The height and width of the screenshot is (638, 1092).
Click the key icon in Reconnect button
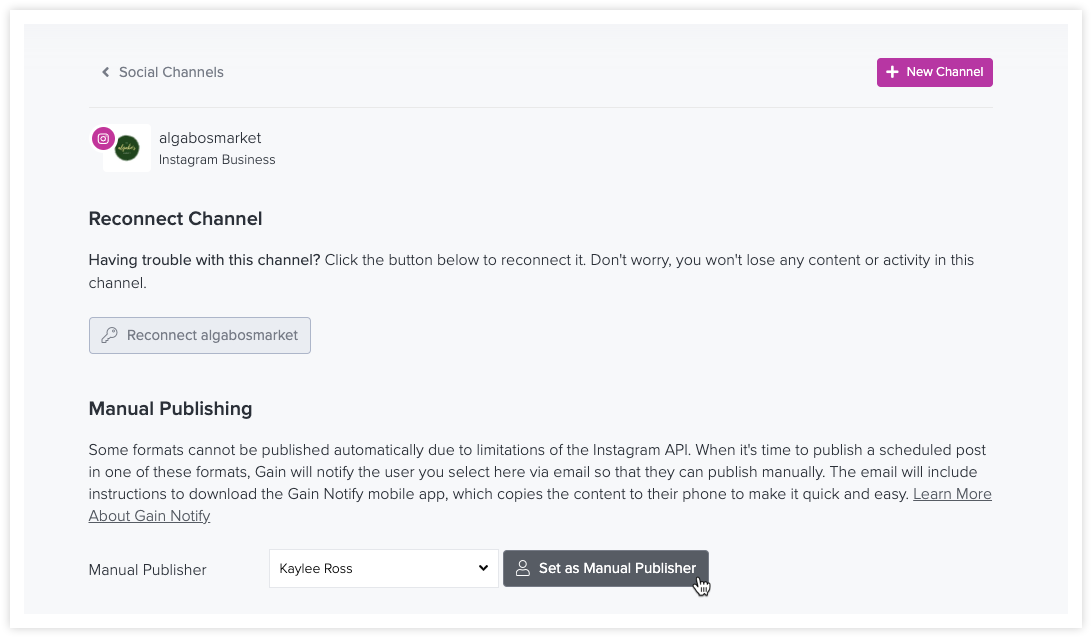click(109, 336)
